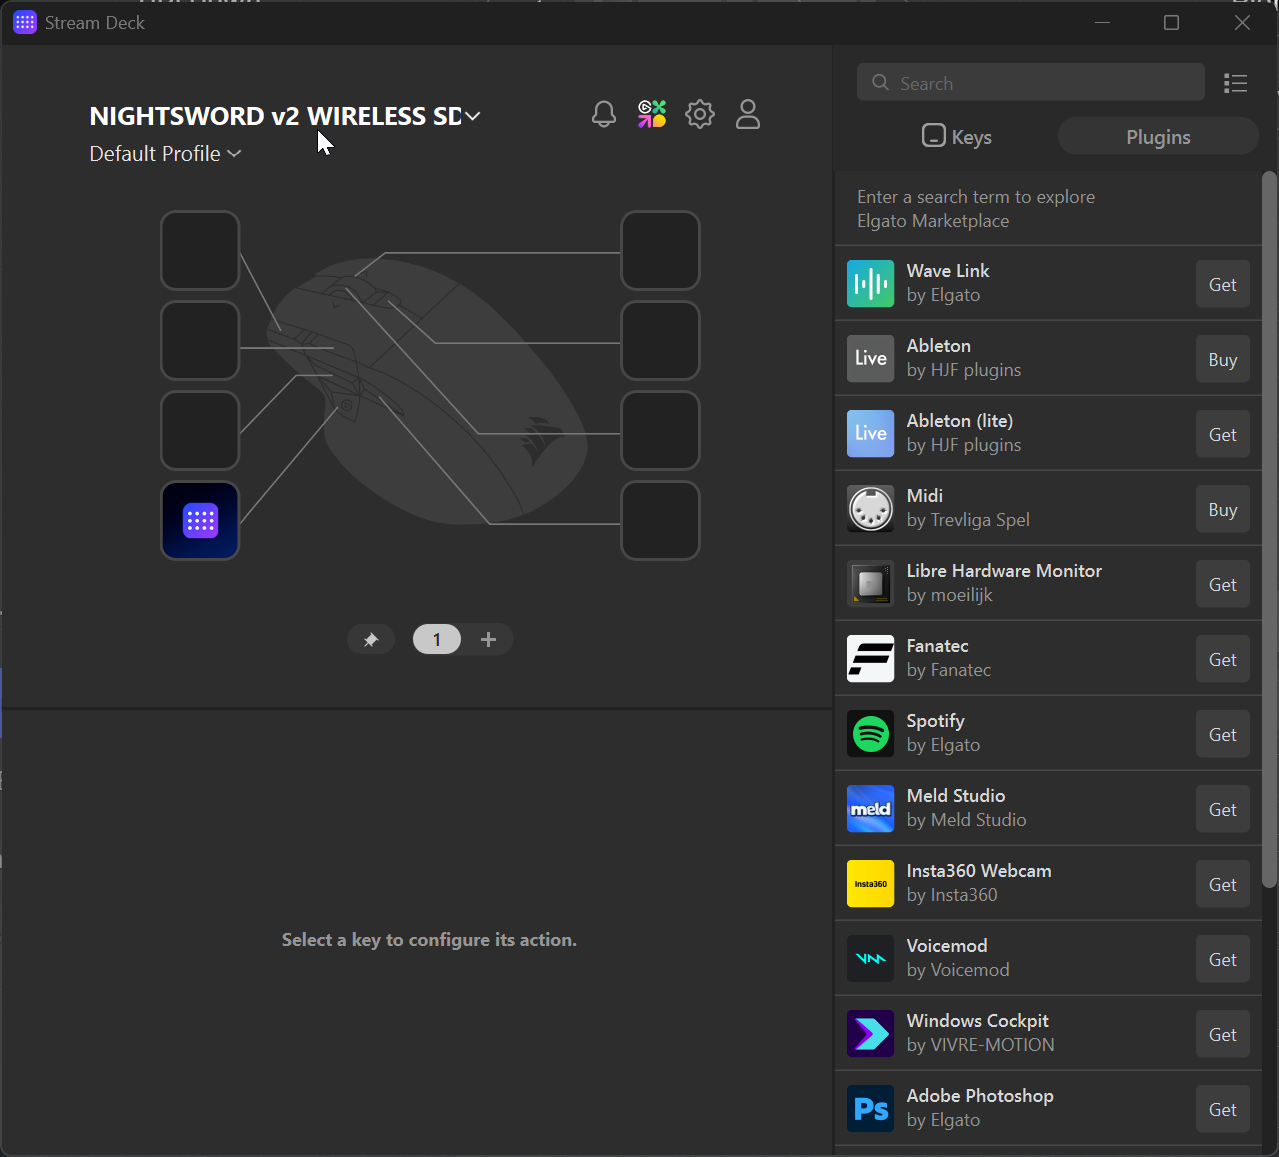Select the second left empty key slot
Viewport: 1279px width, 1157px height.
click(200, 340)
